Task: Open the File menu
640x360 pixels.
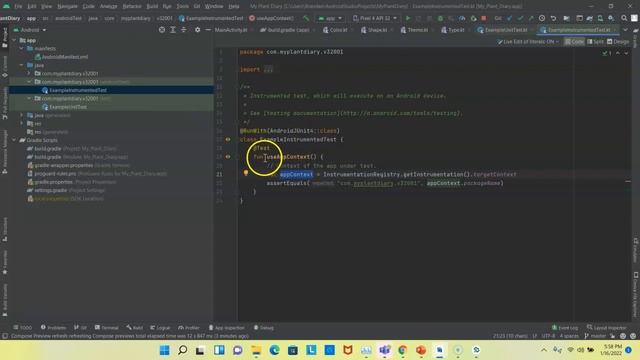Action: pos(18,7)
